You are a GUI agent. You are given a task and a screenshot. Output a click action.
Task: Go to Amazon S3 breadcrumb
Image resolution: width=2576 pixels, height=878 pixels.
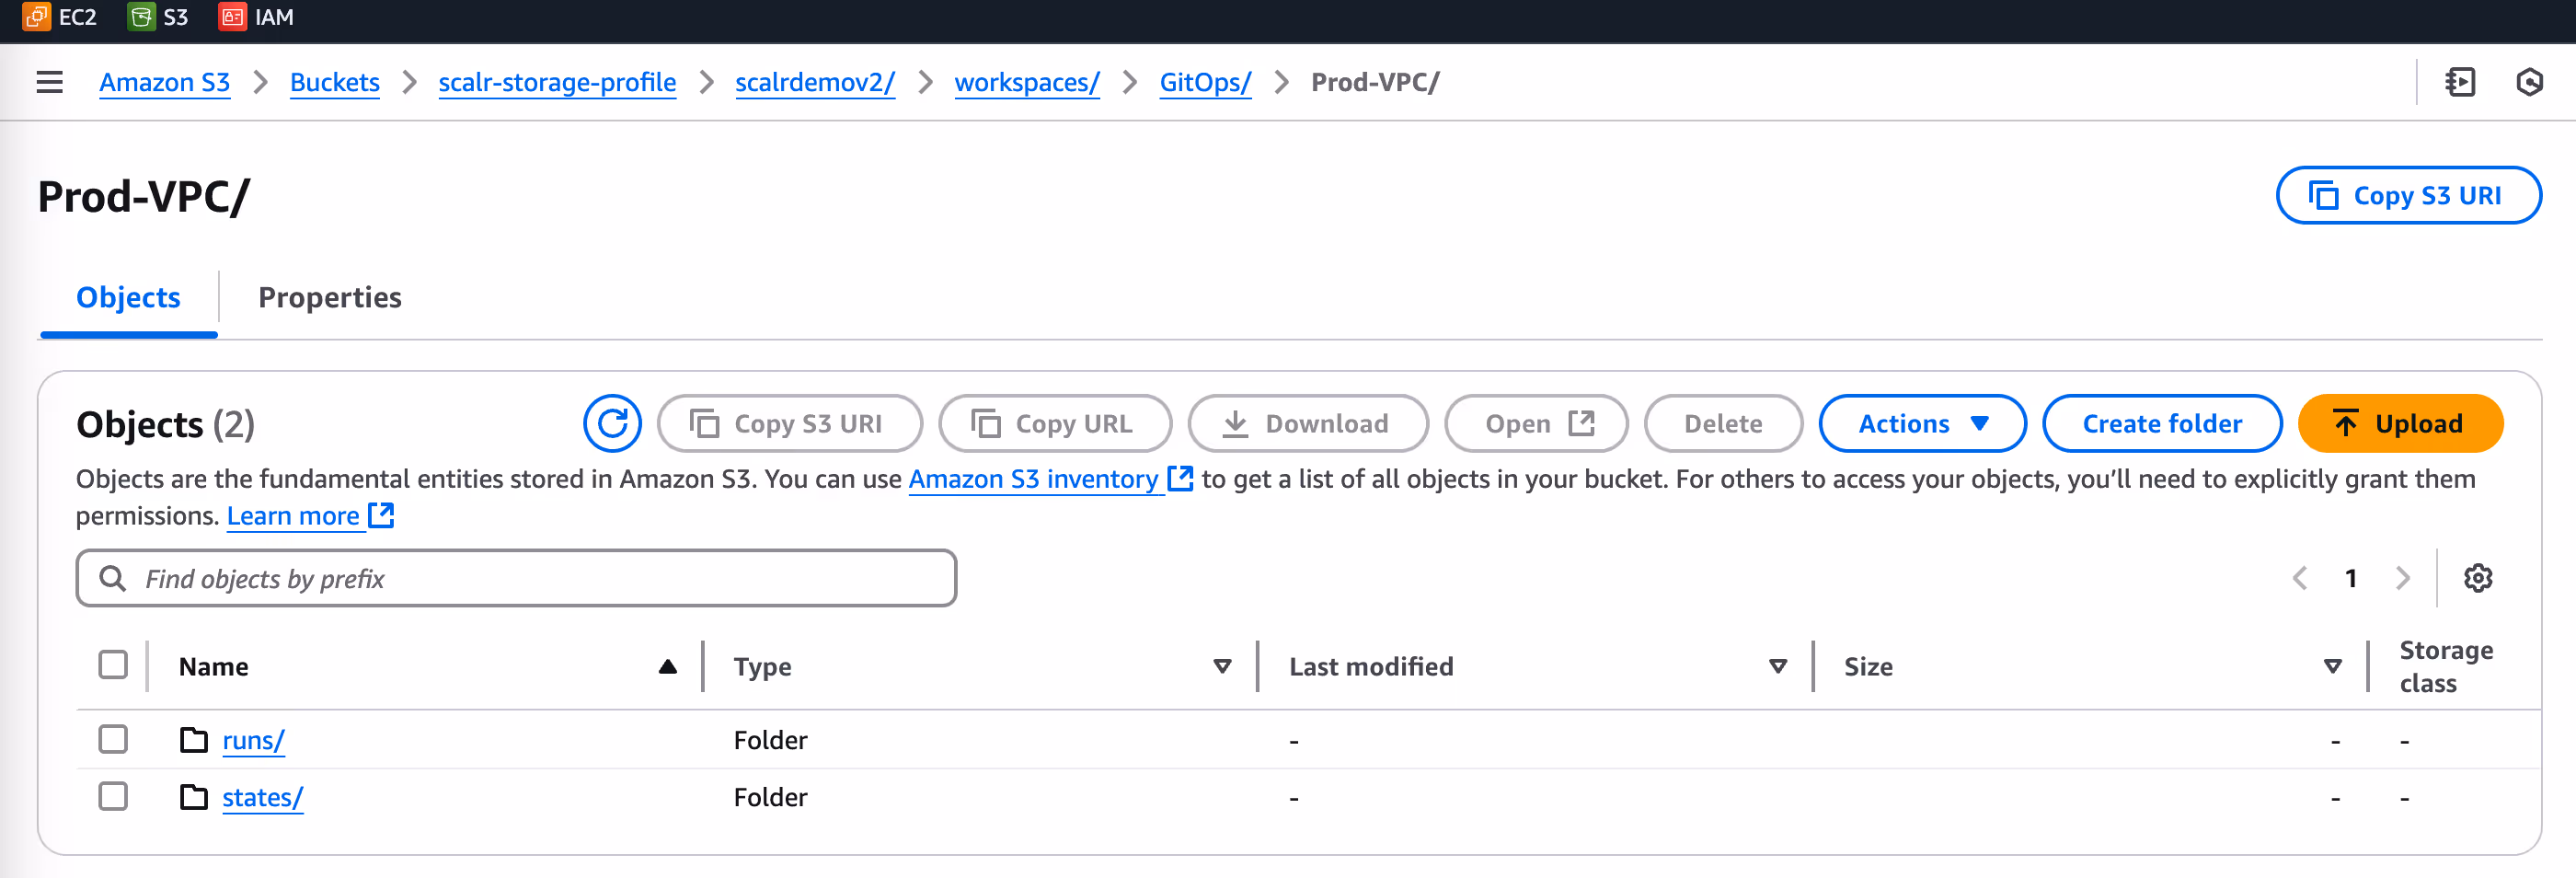tap(164, 82)
